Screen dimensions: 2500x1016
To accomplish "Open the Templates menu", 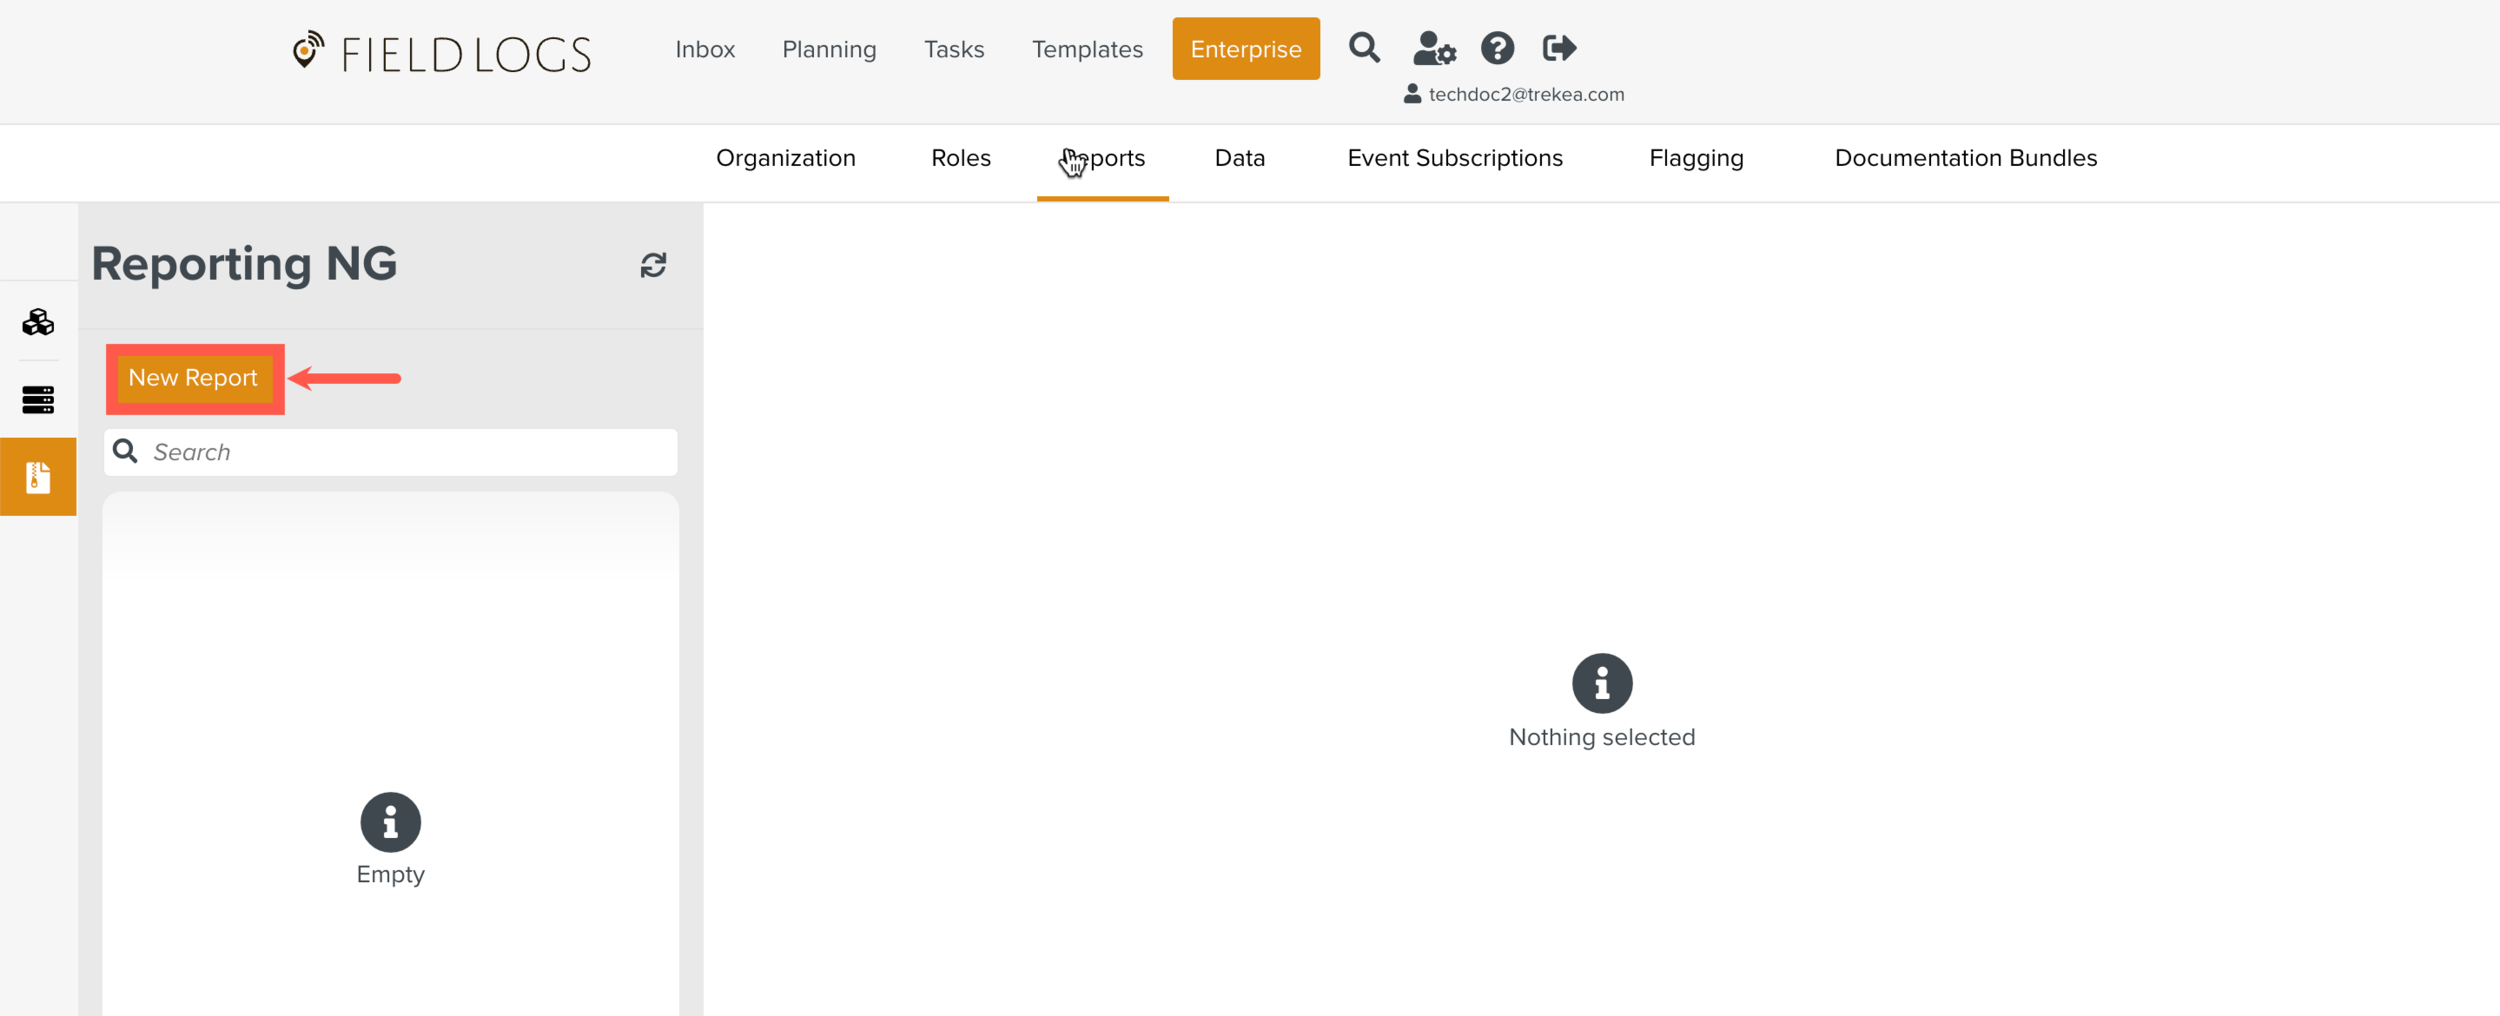I will 1087,49.
